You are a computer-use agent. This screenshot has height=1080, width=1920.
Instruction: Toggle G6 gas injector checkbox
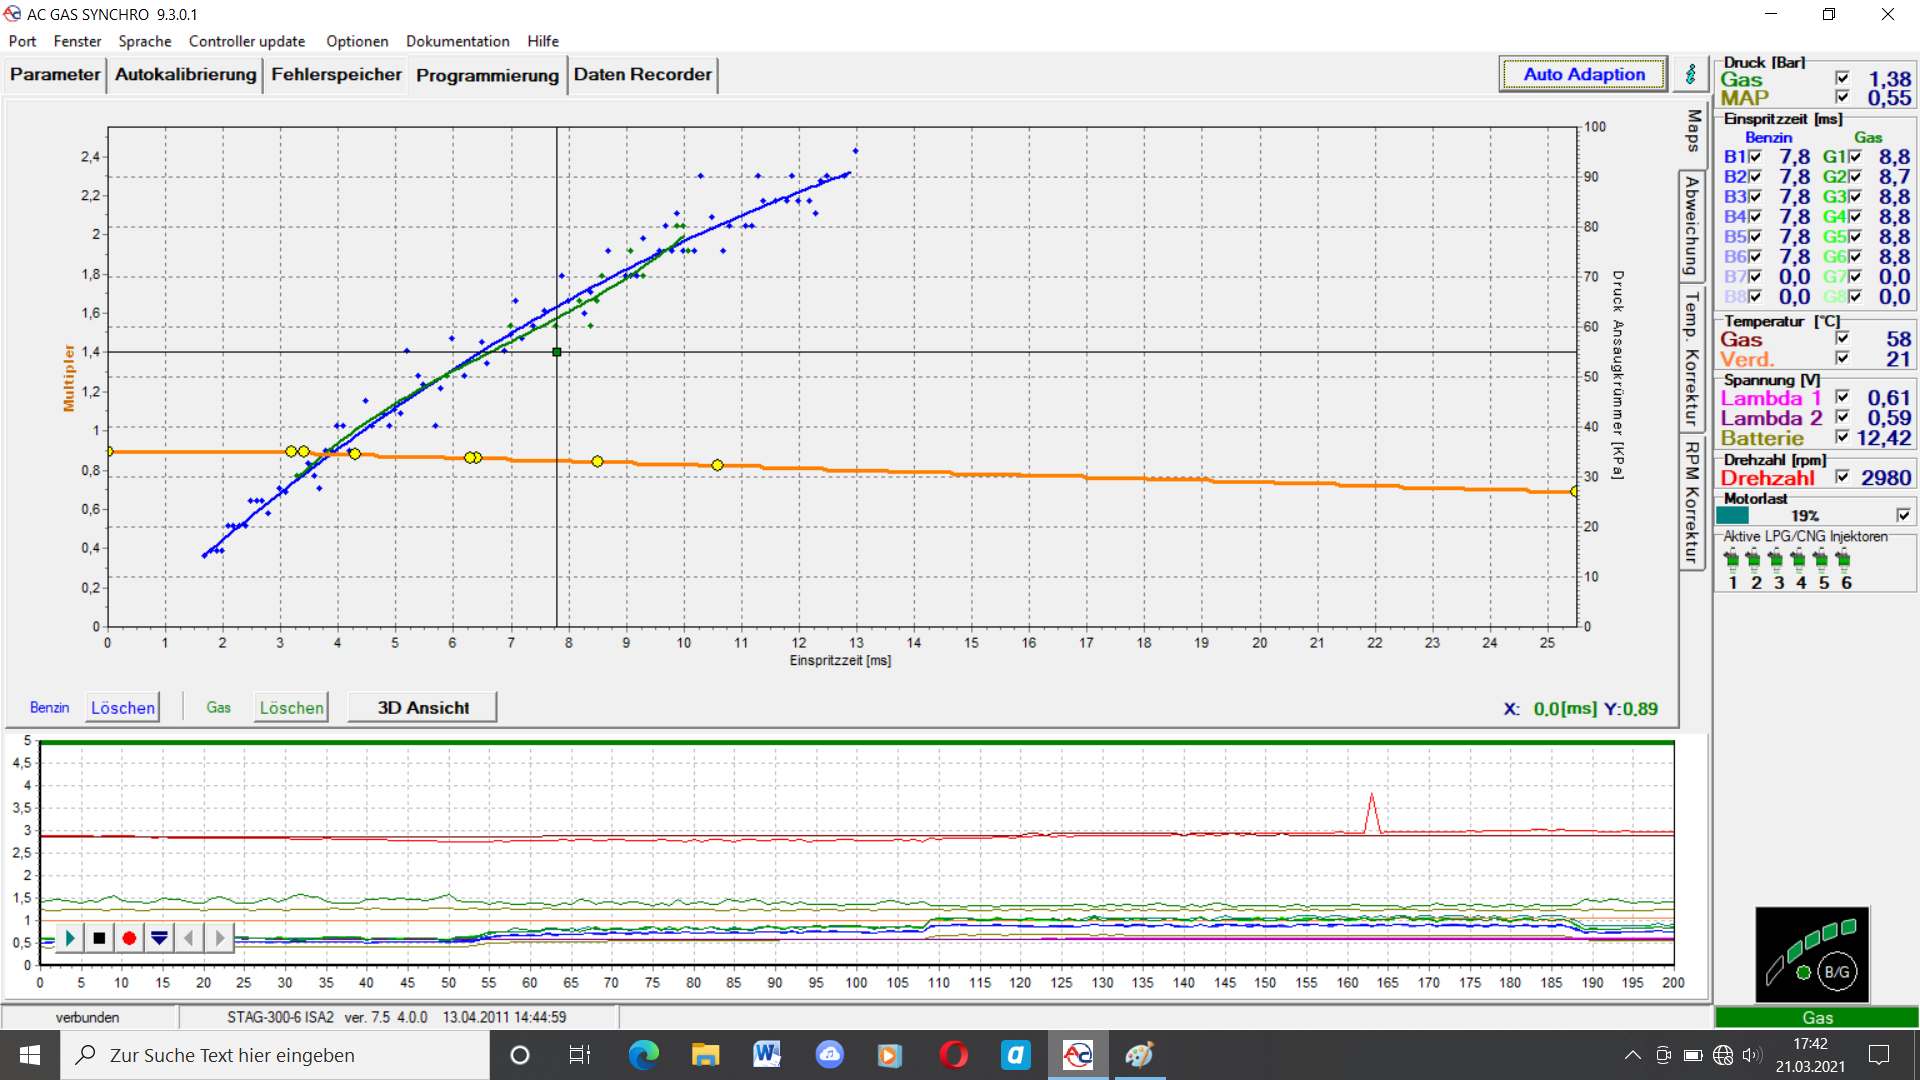coord(1855,257)
